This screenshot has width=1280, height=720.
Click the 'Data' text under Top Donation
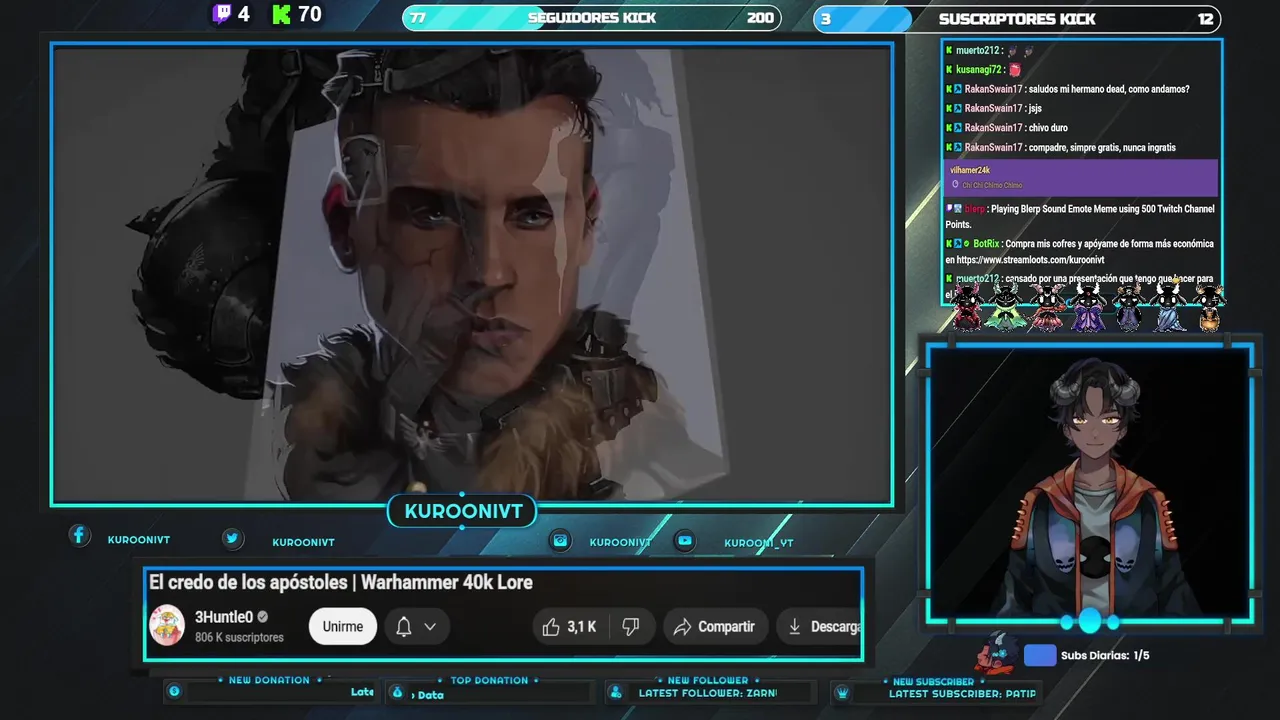click(x=430, y=695)
